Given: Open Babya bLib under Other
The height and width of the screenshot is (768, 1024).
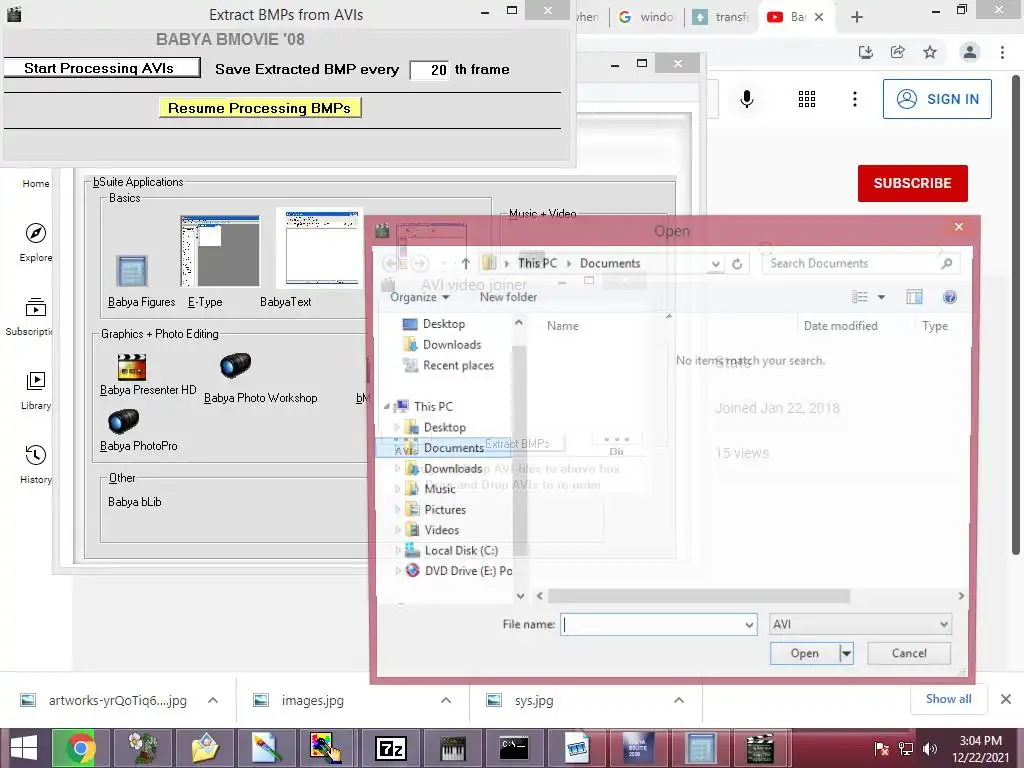Looking at the screenshot, I should pyautogui.click(x=135, y=502).
